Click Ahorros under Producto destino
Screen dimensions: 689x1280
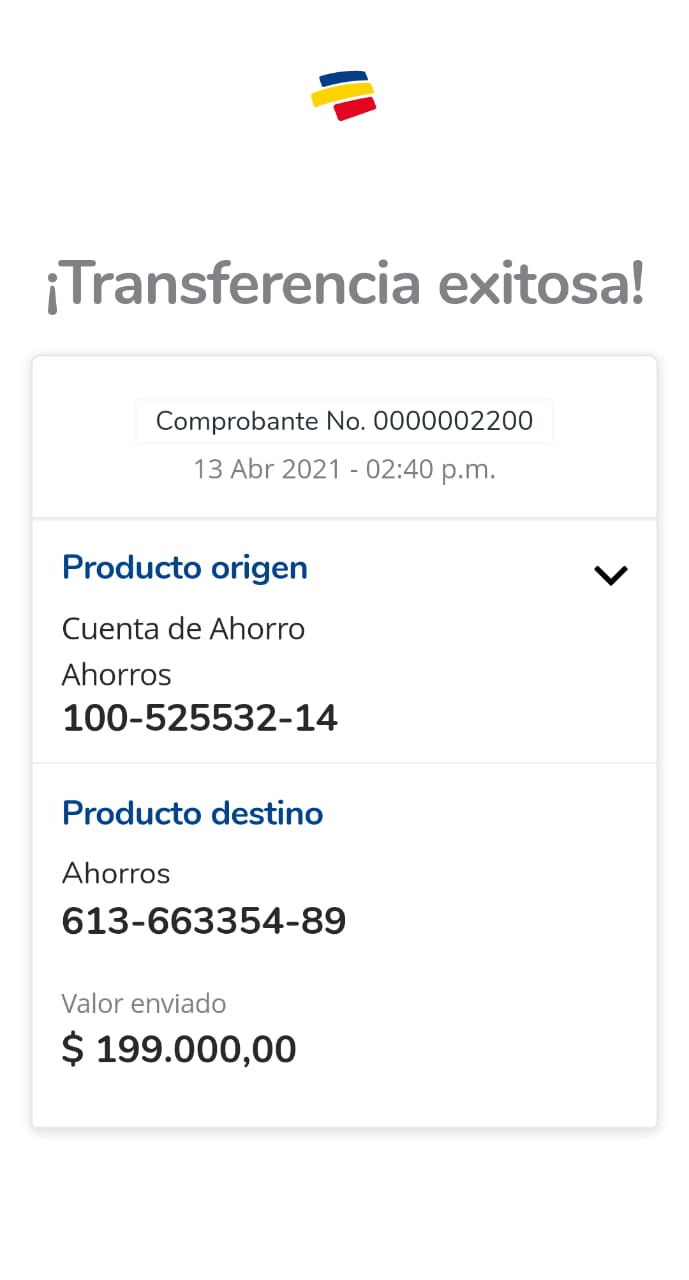pyautogui.click(x=116, y=873)
